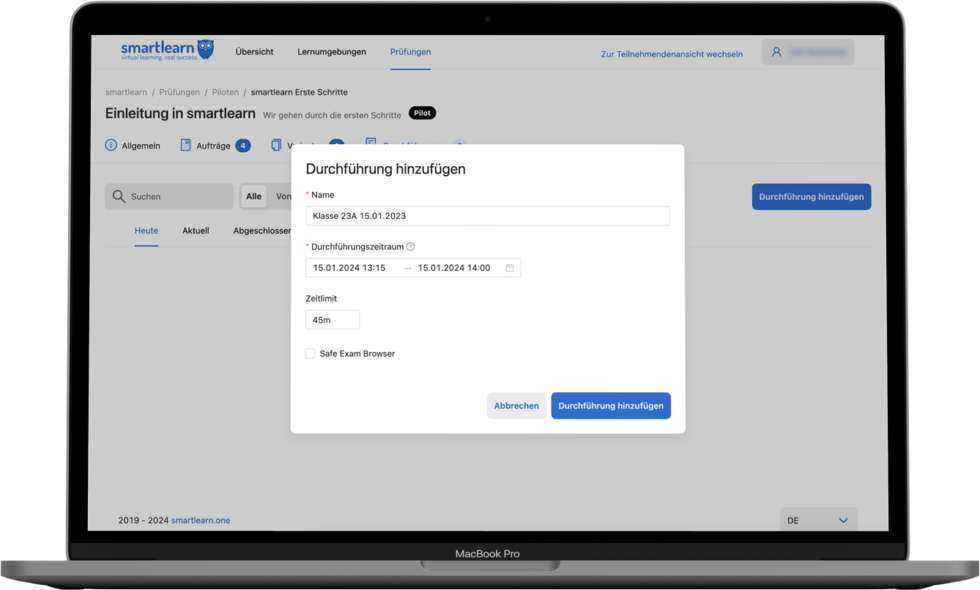980x590 pixels.
Task: Click the search magnifier icon
Action: [117, 196]
